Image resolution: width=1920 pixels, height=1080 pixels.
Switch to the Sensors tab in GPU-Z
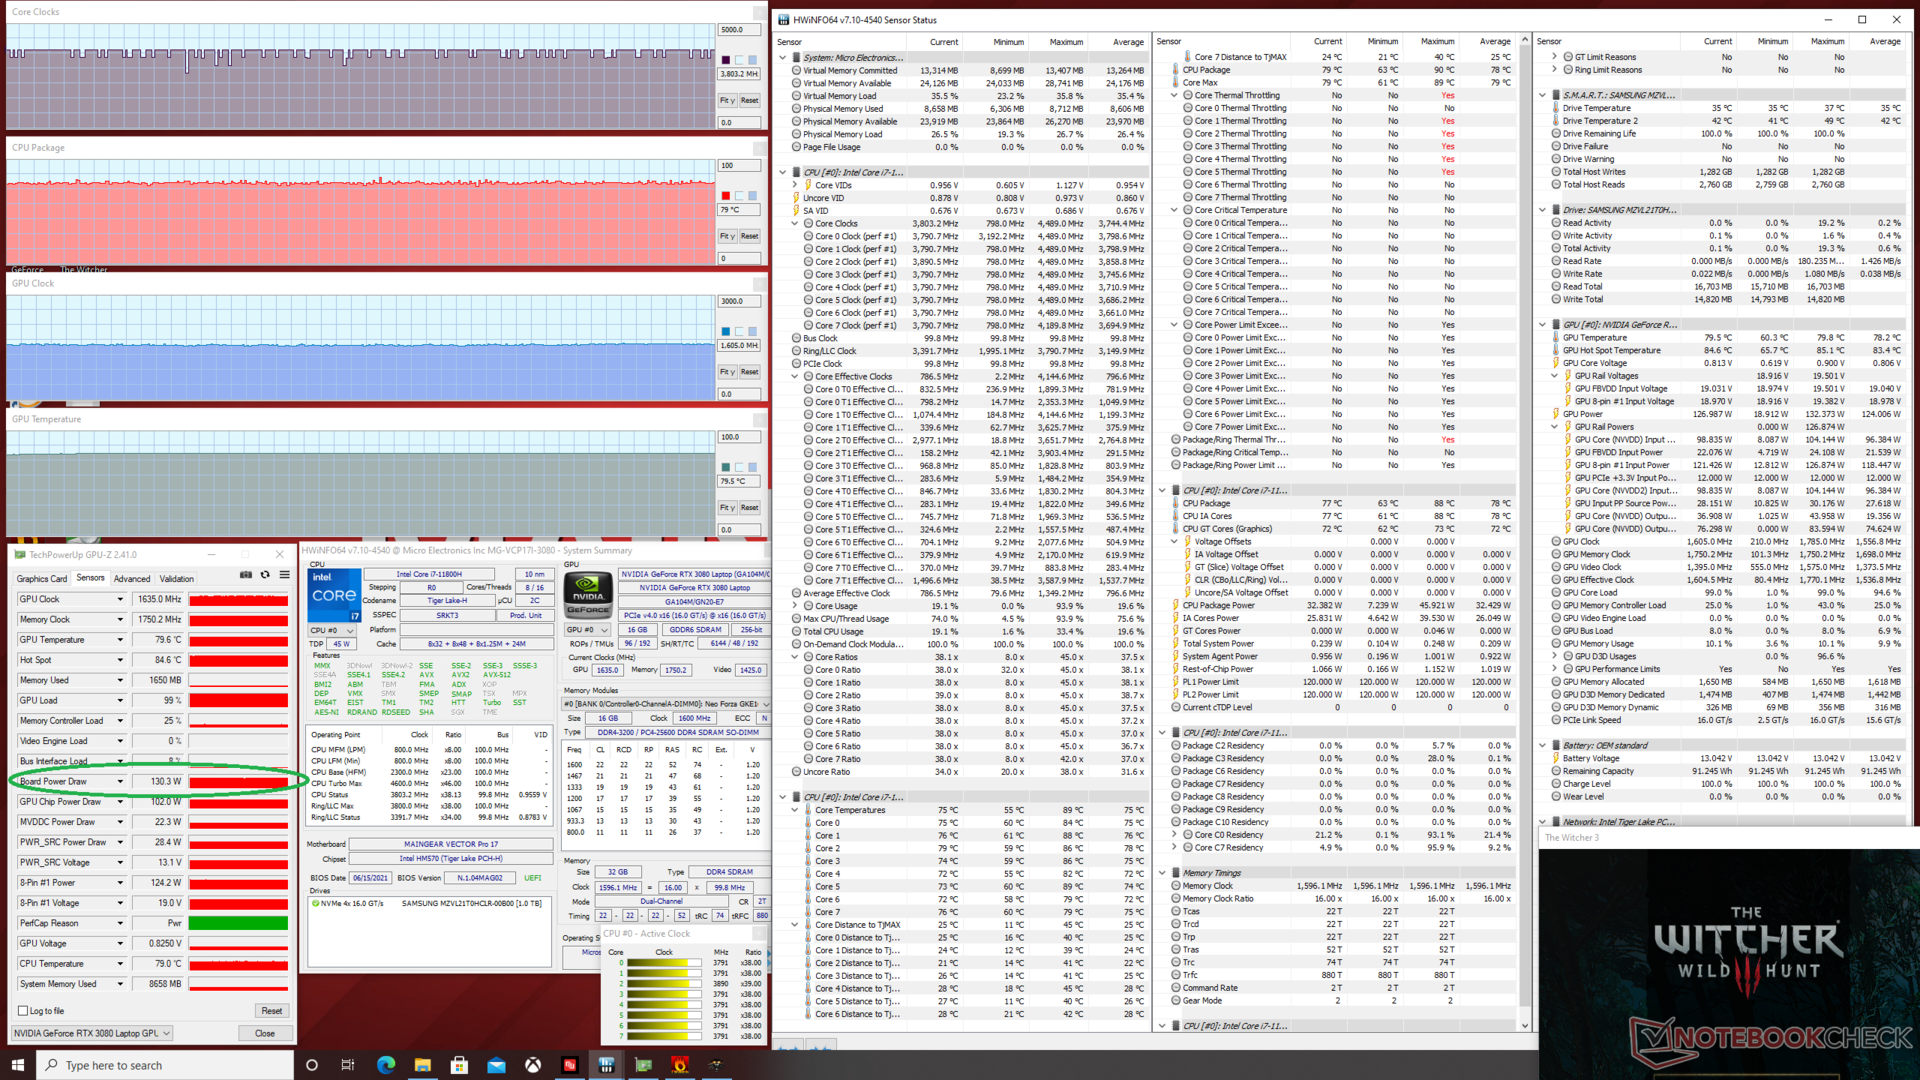90,578
